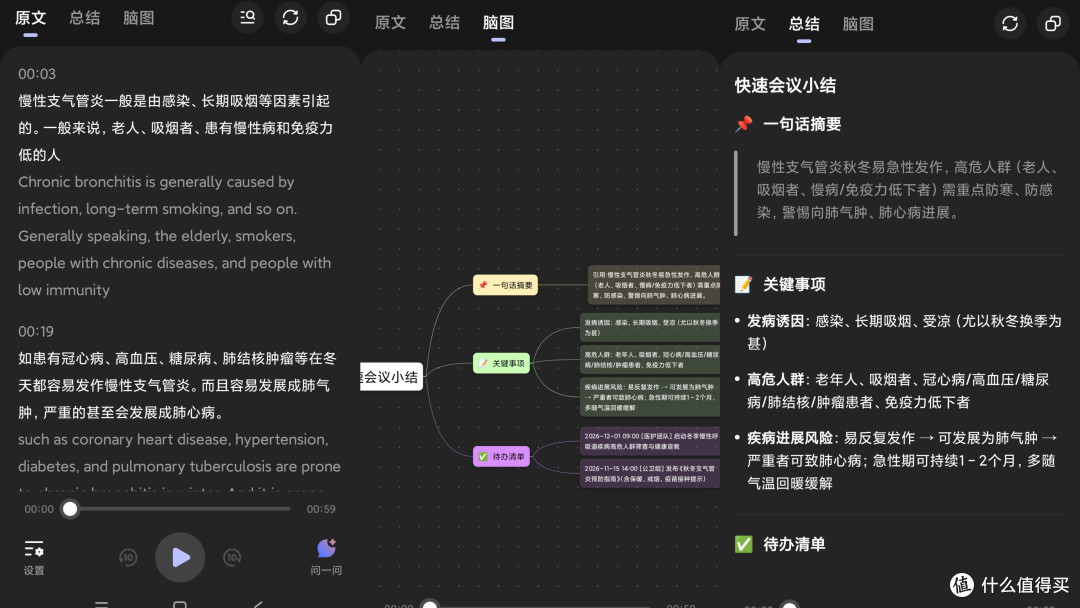
Task: Select 总结 tab in middle panel
Action: tap(444, 23)
